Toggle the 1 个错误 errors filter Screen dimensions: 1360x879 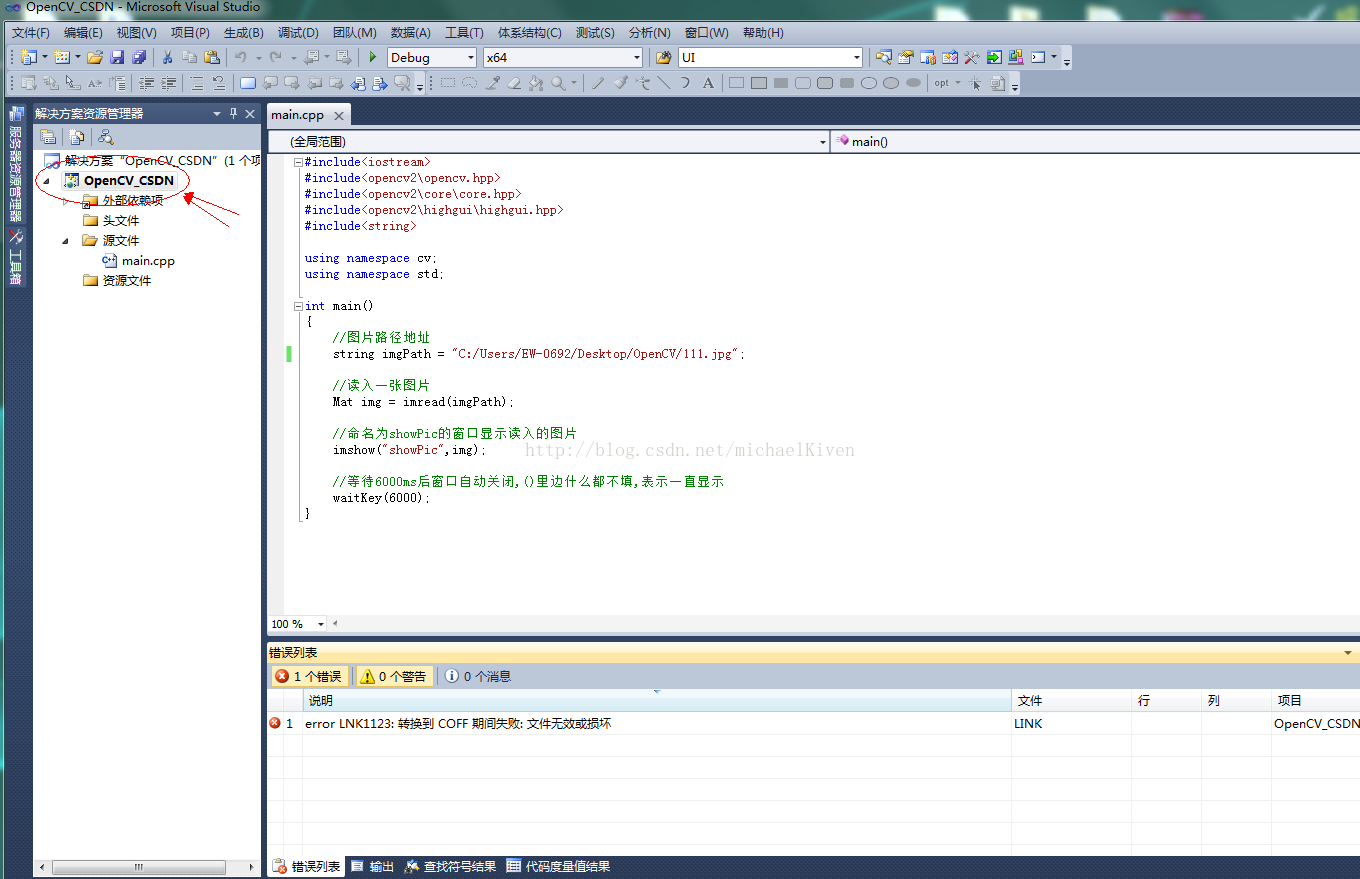310,676
